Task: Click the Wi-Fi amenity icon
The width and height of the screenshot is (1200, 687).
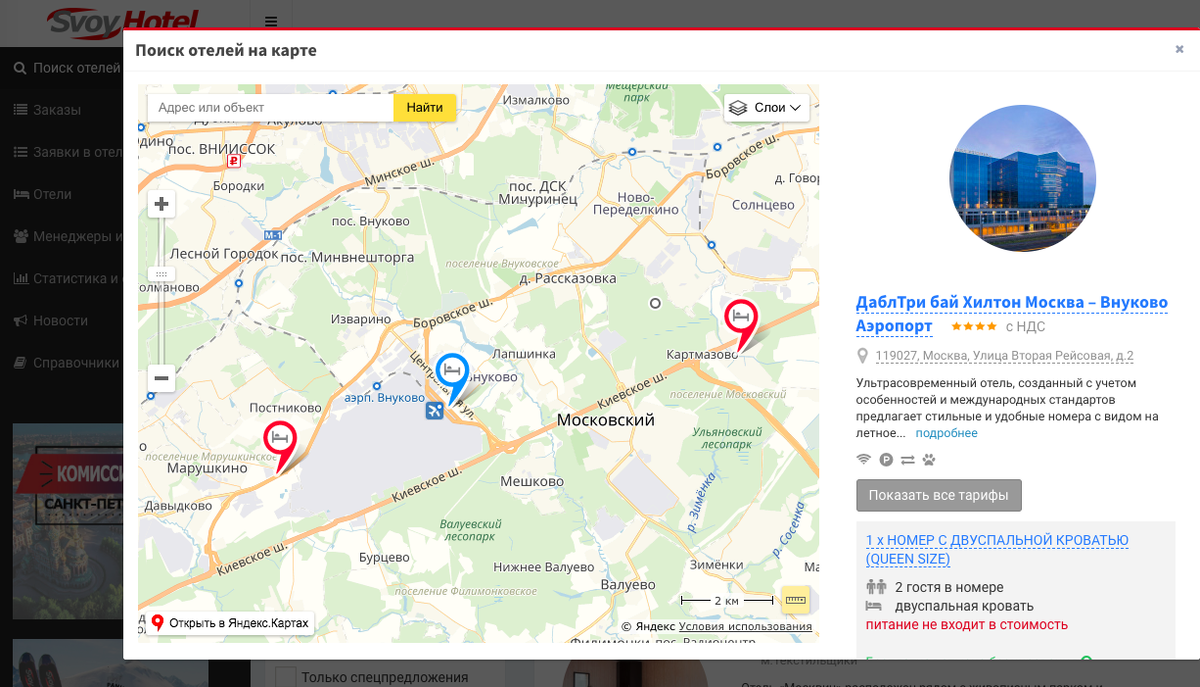Action: pos(864,460)
